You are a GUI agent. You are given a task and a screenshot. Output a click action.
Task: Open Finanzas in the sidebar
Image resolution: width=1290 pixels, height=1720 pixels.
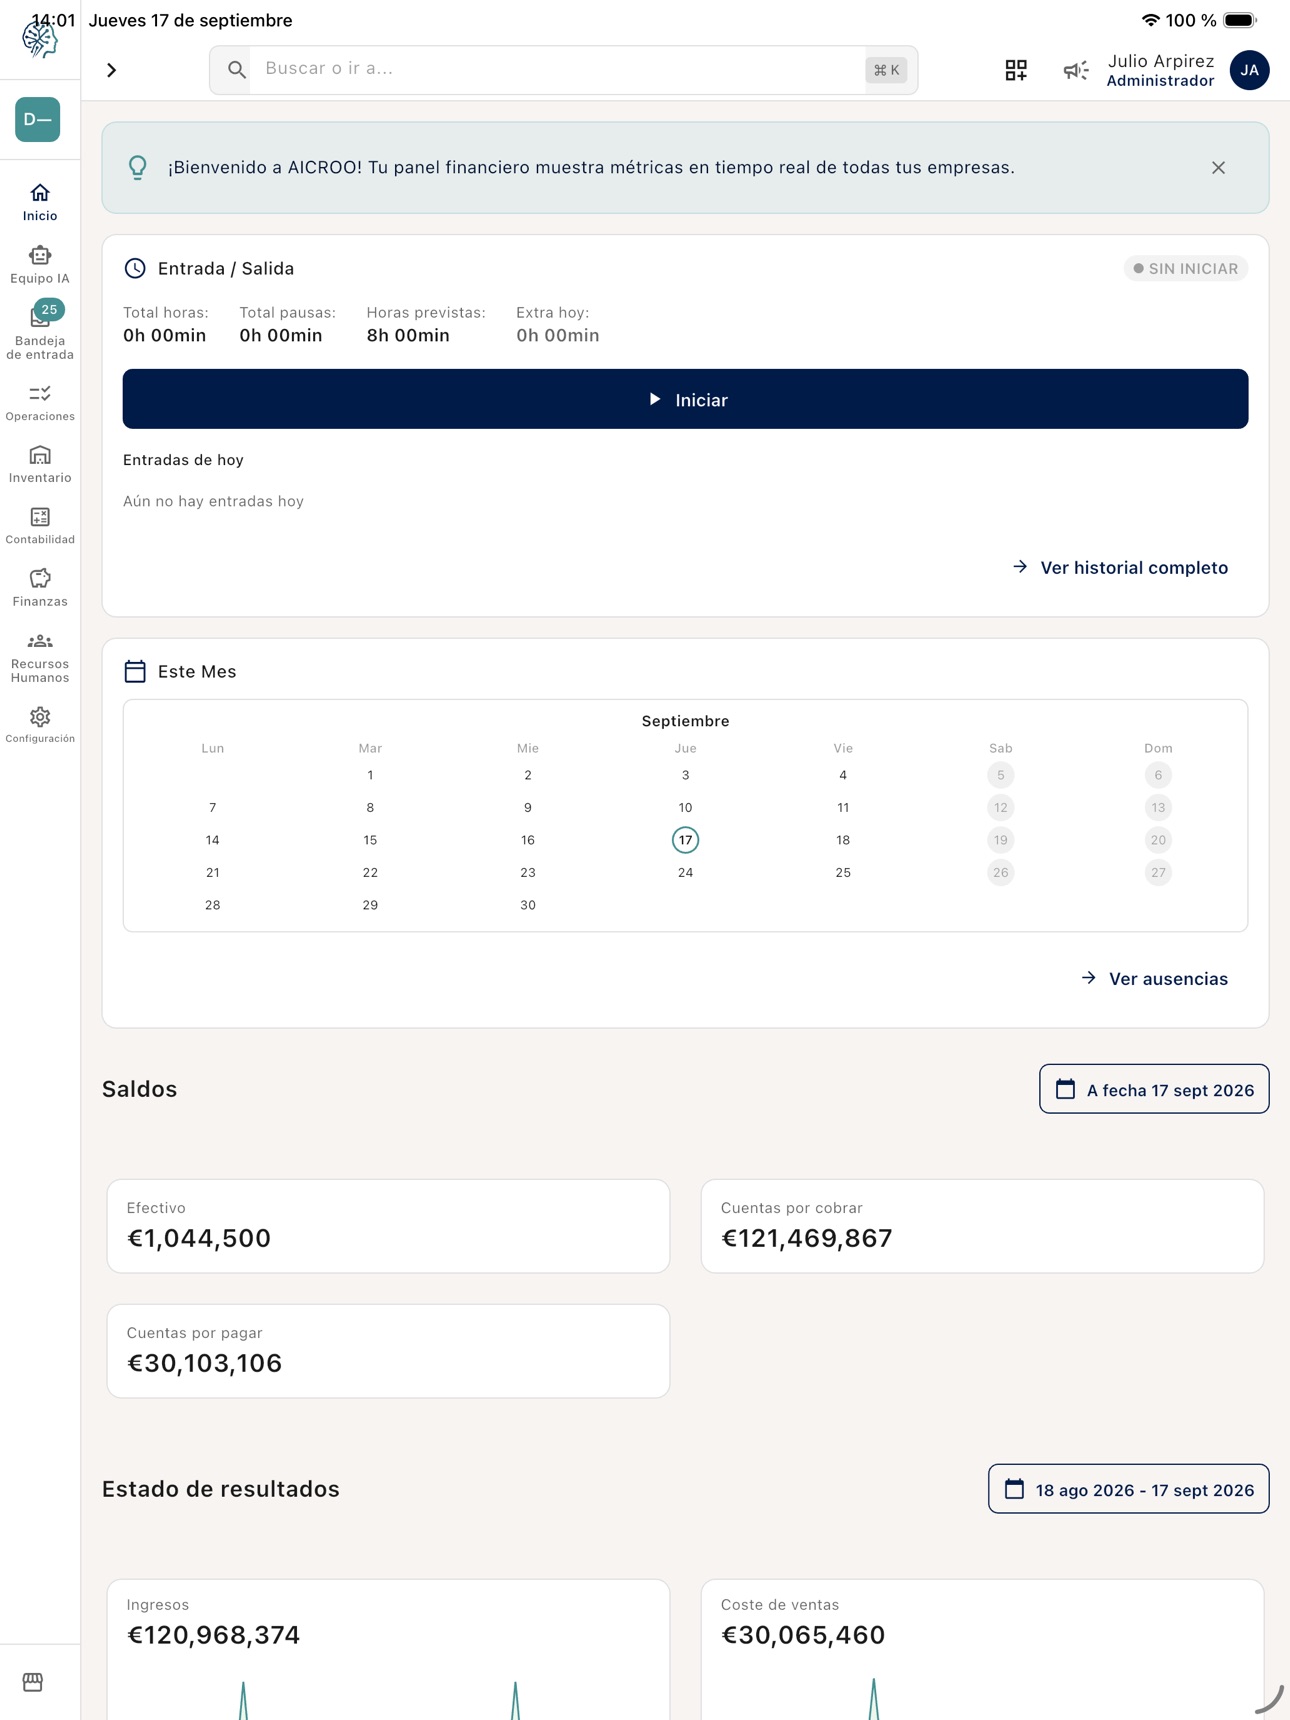click(x=40, y=588)
